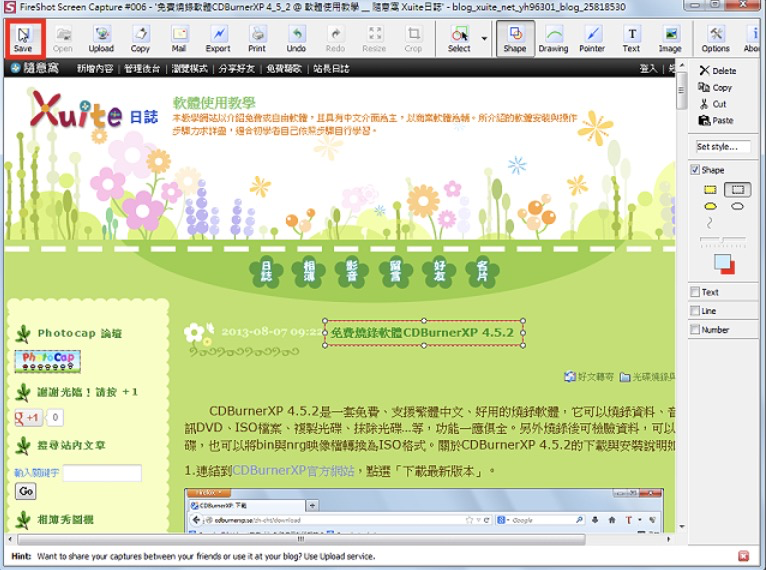Viewport: 766px width, 570px height.
Task: Click the 管理後台 item in black bar
Action: point(142,69)
